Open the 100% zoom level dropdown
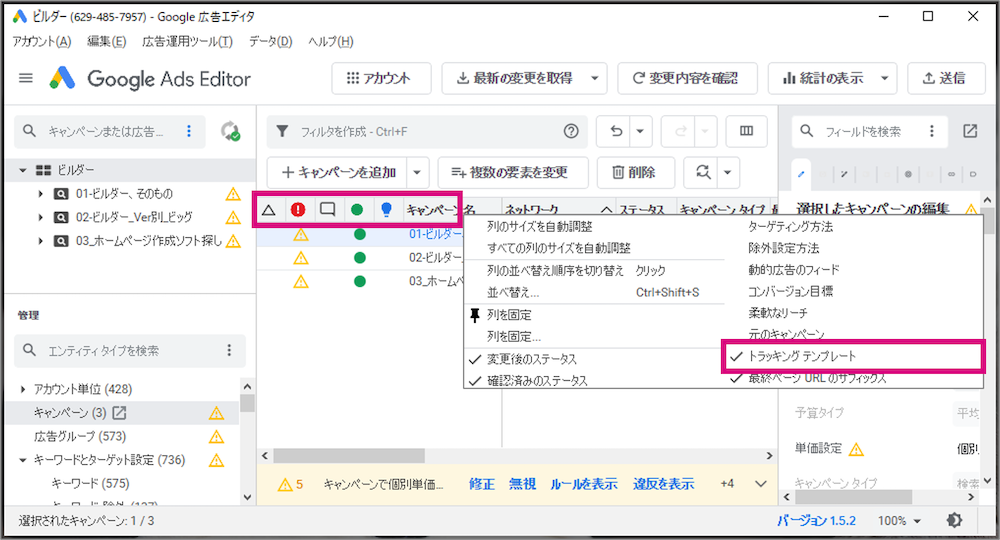This screenshot has height=540, width=1000. (x=899, y=521)
